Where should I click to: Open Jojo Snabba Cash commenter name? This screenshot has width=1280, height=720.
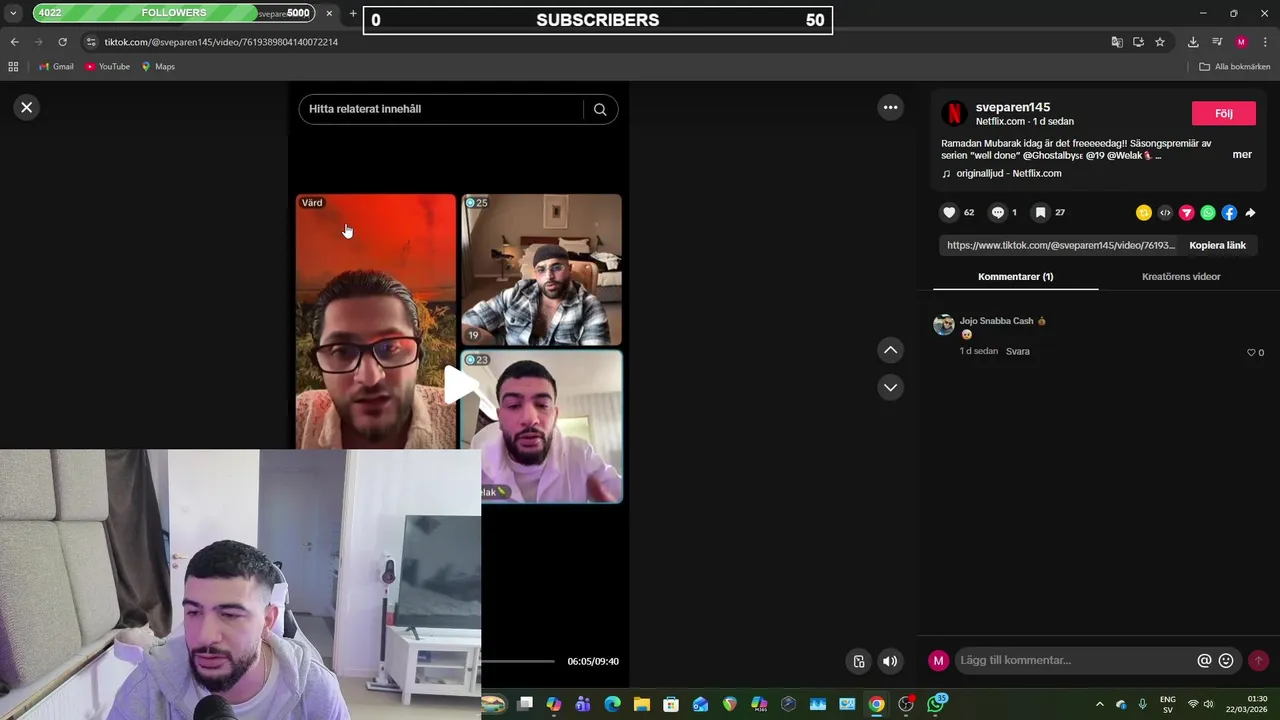(x=996, y=321)
